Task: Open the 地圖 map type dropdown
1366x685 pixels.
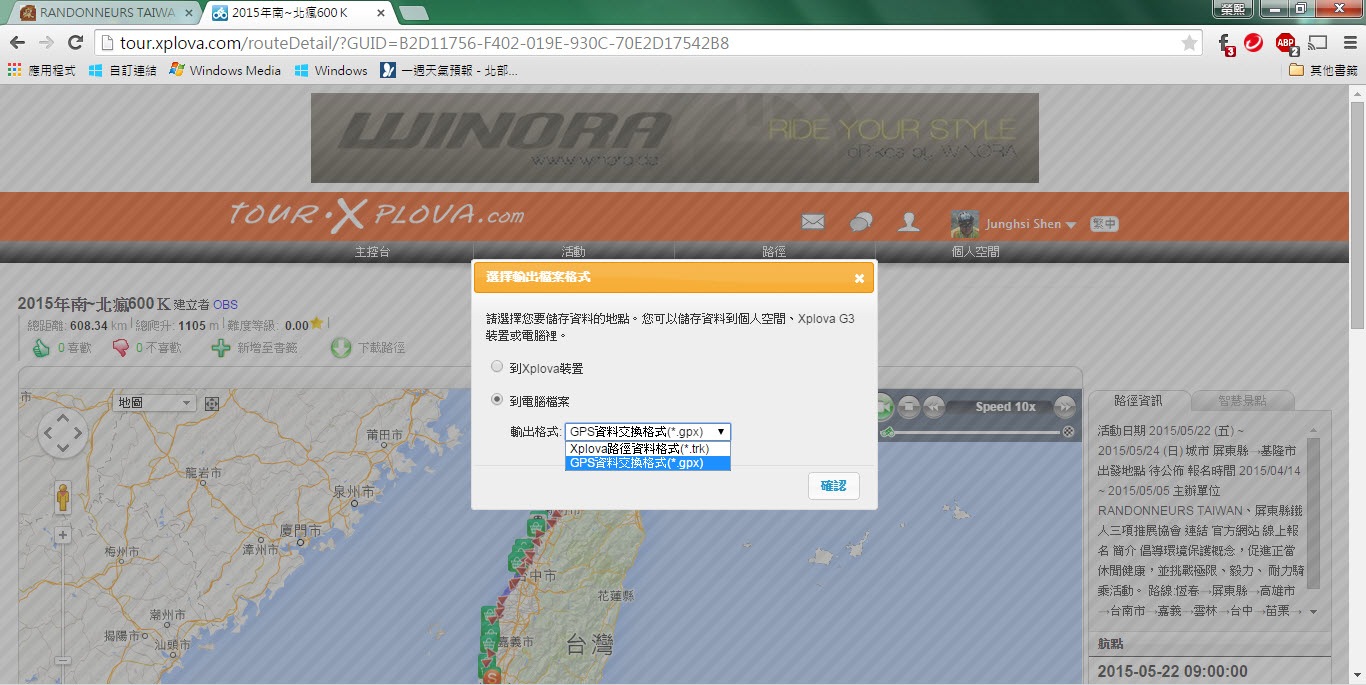Action: tap(155, 403)
